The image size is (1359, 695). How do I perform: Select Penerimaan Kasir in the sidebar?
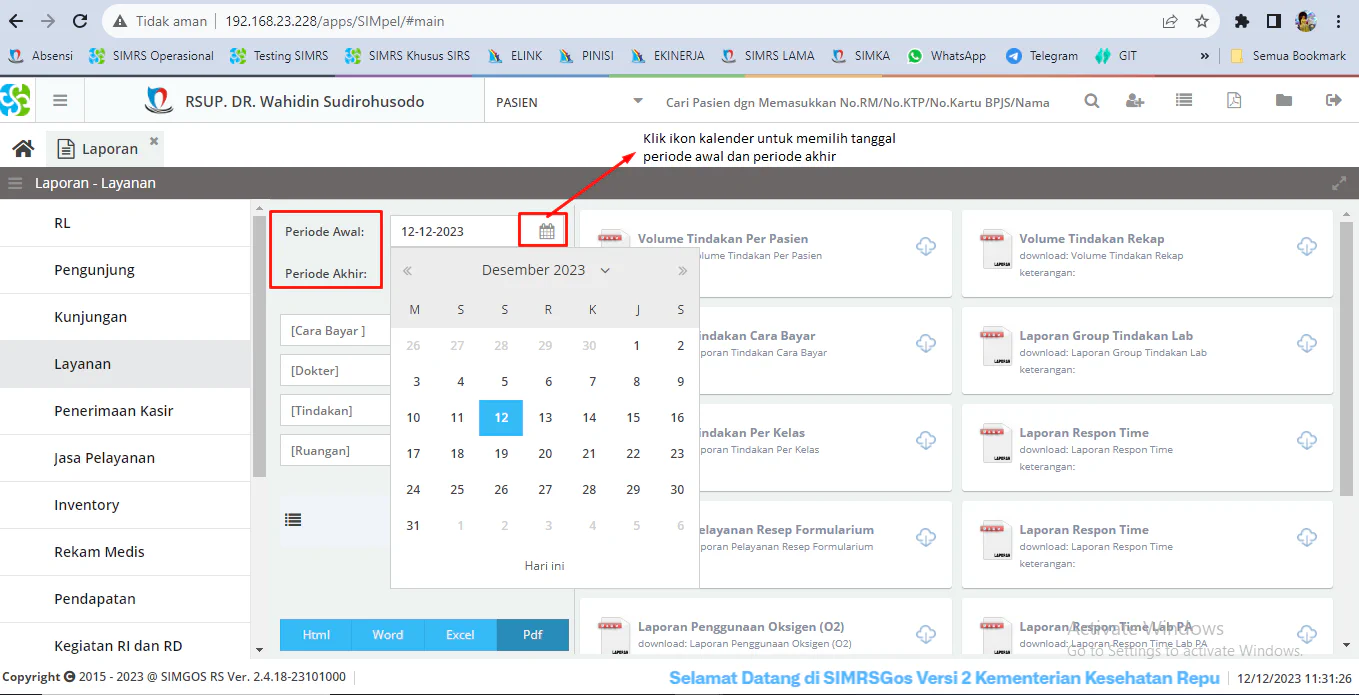[x=125, y=411]
